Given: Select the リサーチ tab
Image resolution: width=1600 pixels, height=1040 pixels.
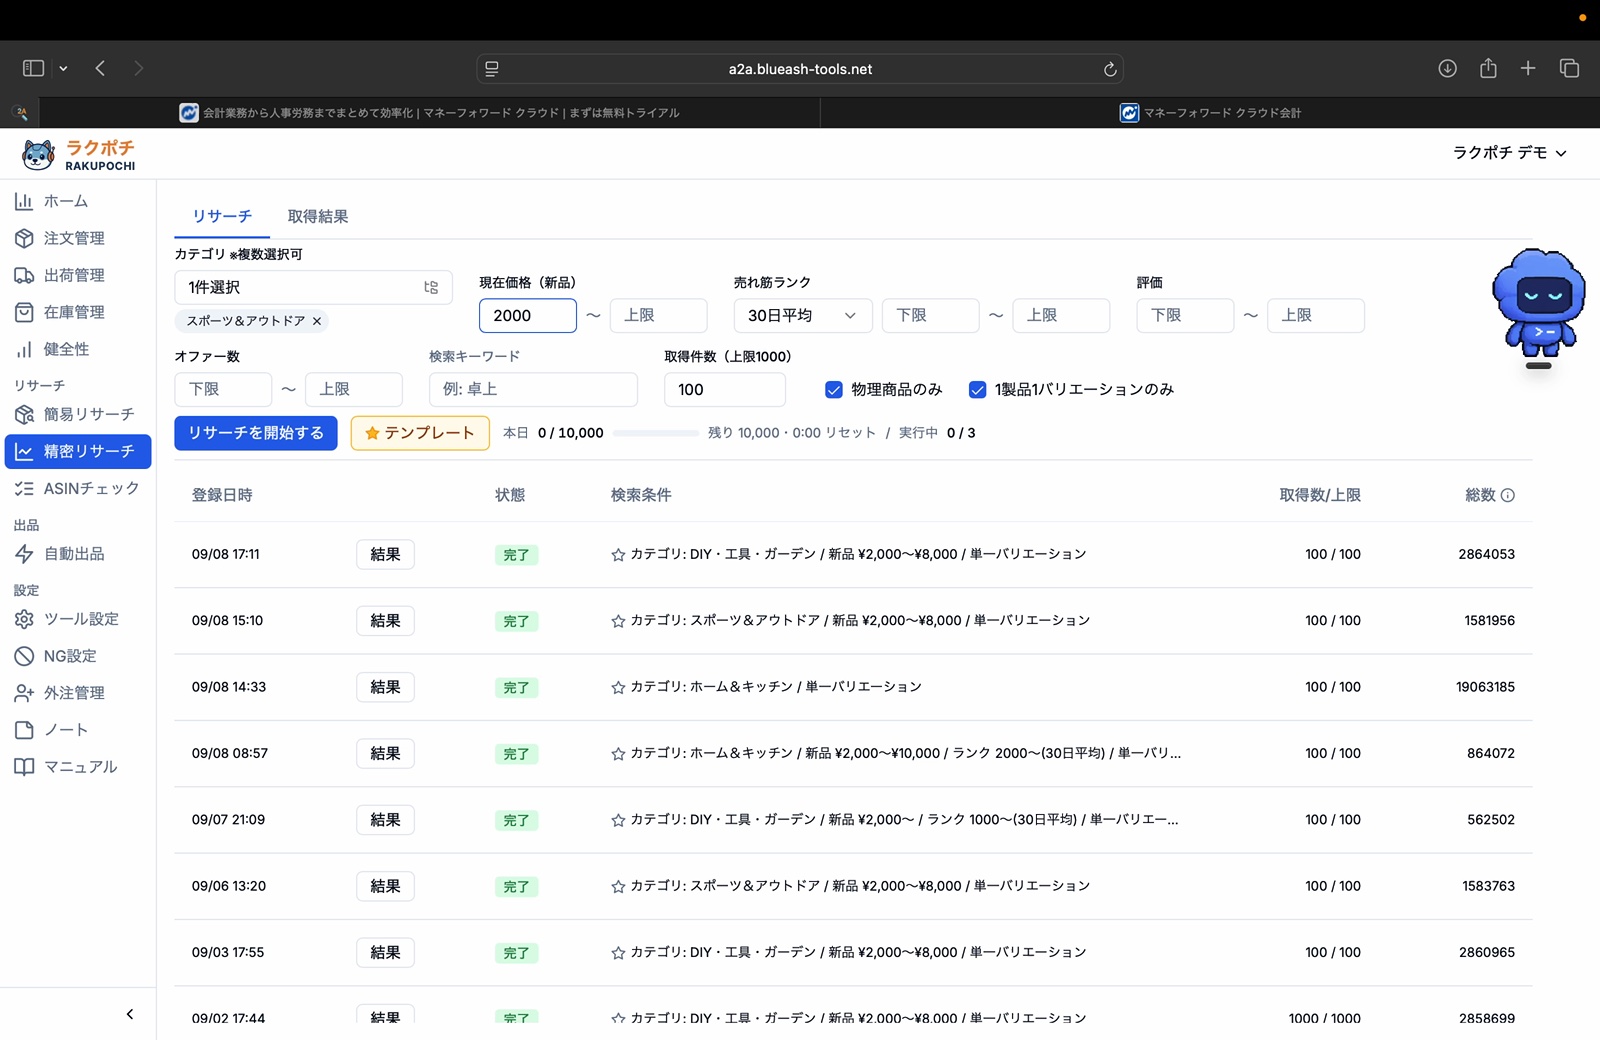Looking at the screenshot, I should pyautogui.click(x=222, y=216).
